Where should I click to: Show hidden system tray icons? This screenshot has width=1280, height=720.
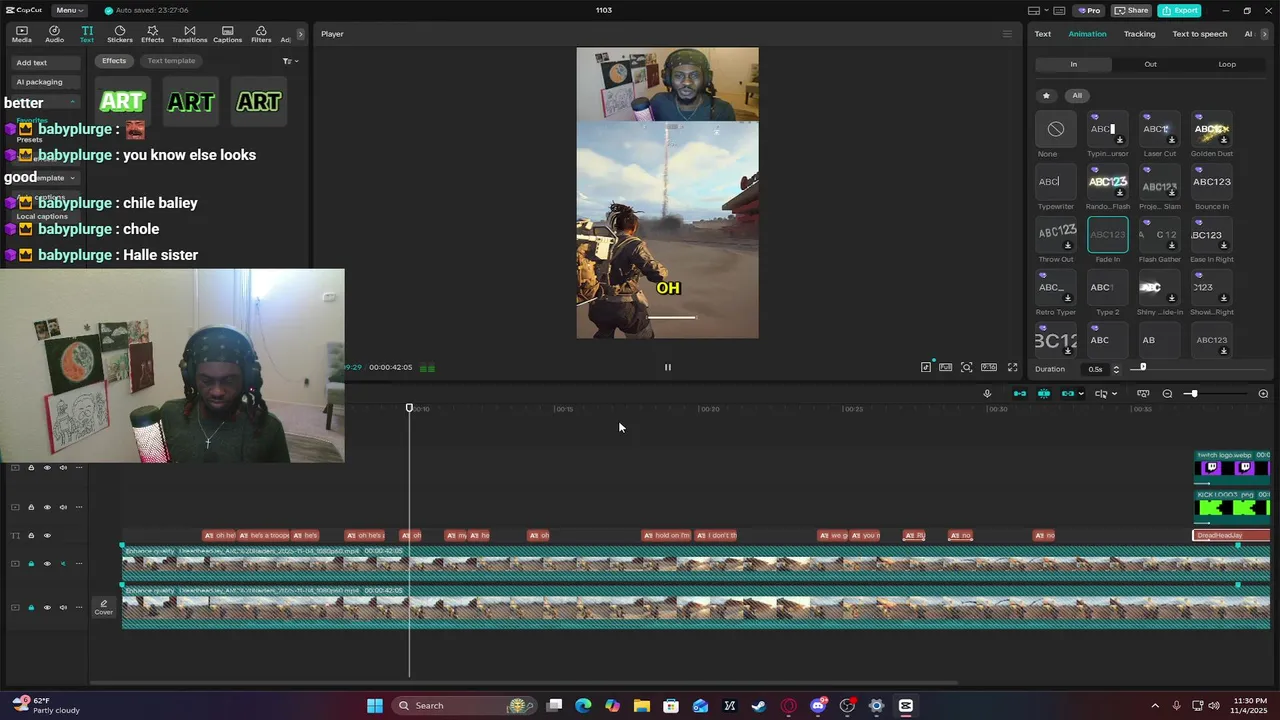pos(1155,706)
